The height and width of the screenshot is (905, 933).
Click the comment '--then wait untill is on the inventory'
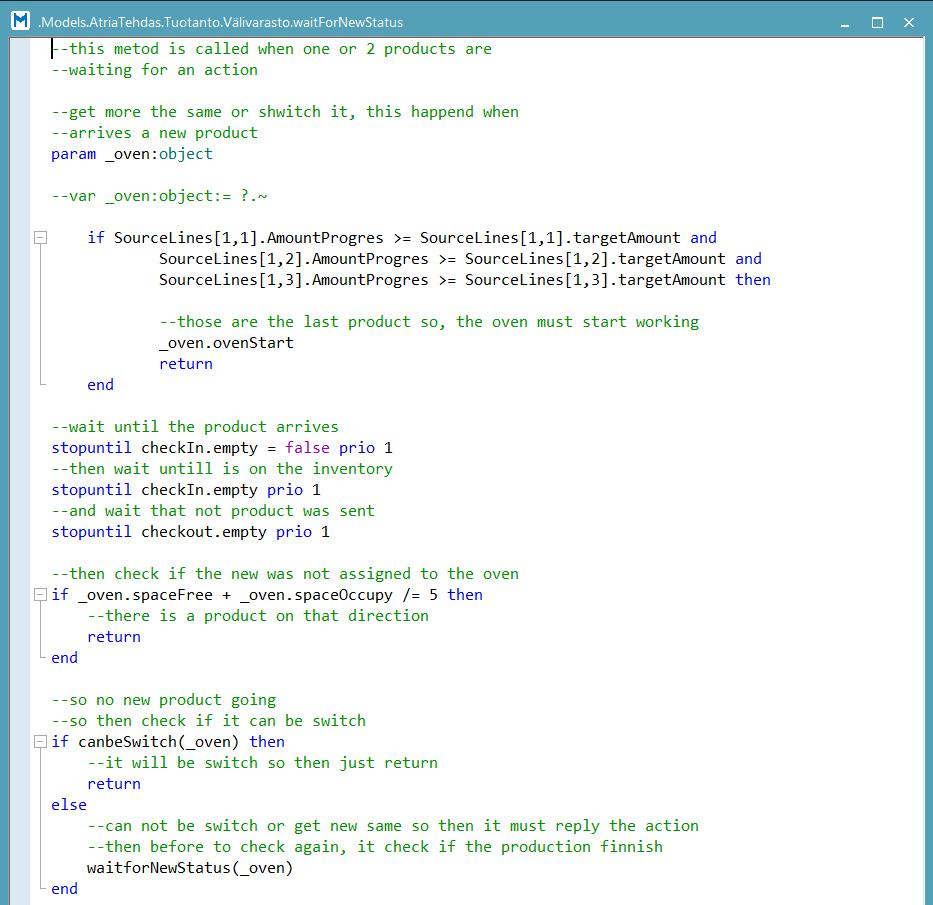pos(222,469)
